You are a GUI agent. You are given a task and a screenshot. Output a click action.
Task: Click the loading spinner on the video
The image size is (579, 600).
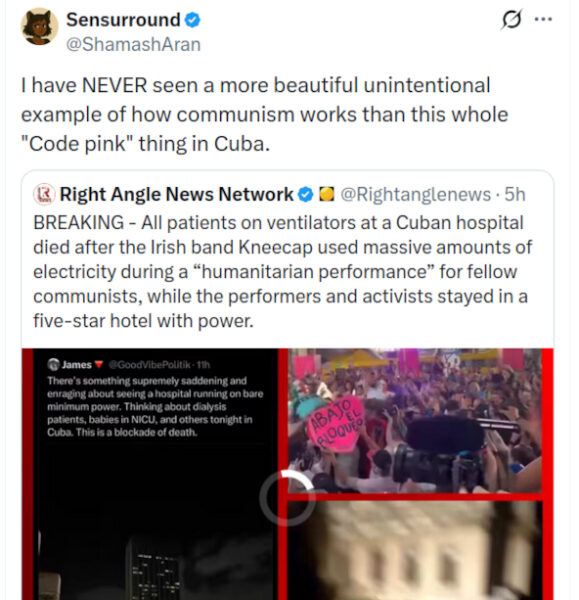coord(287,498)
